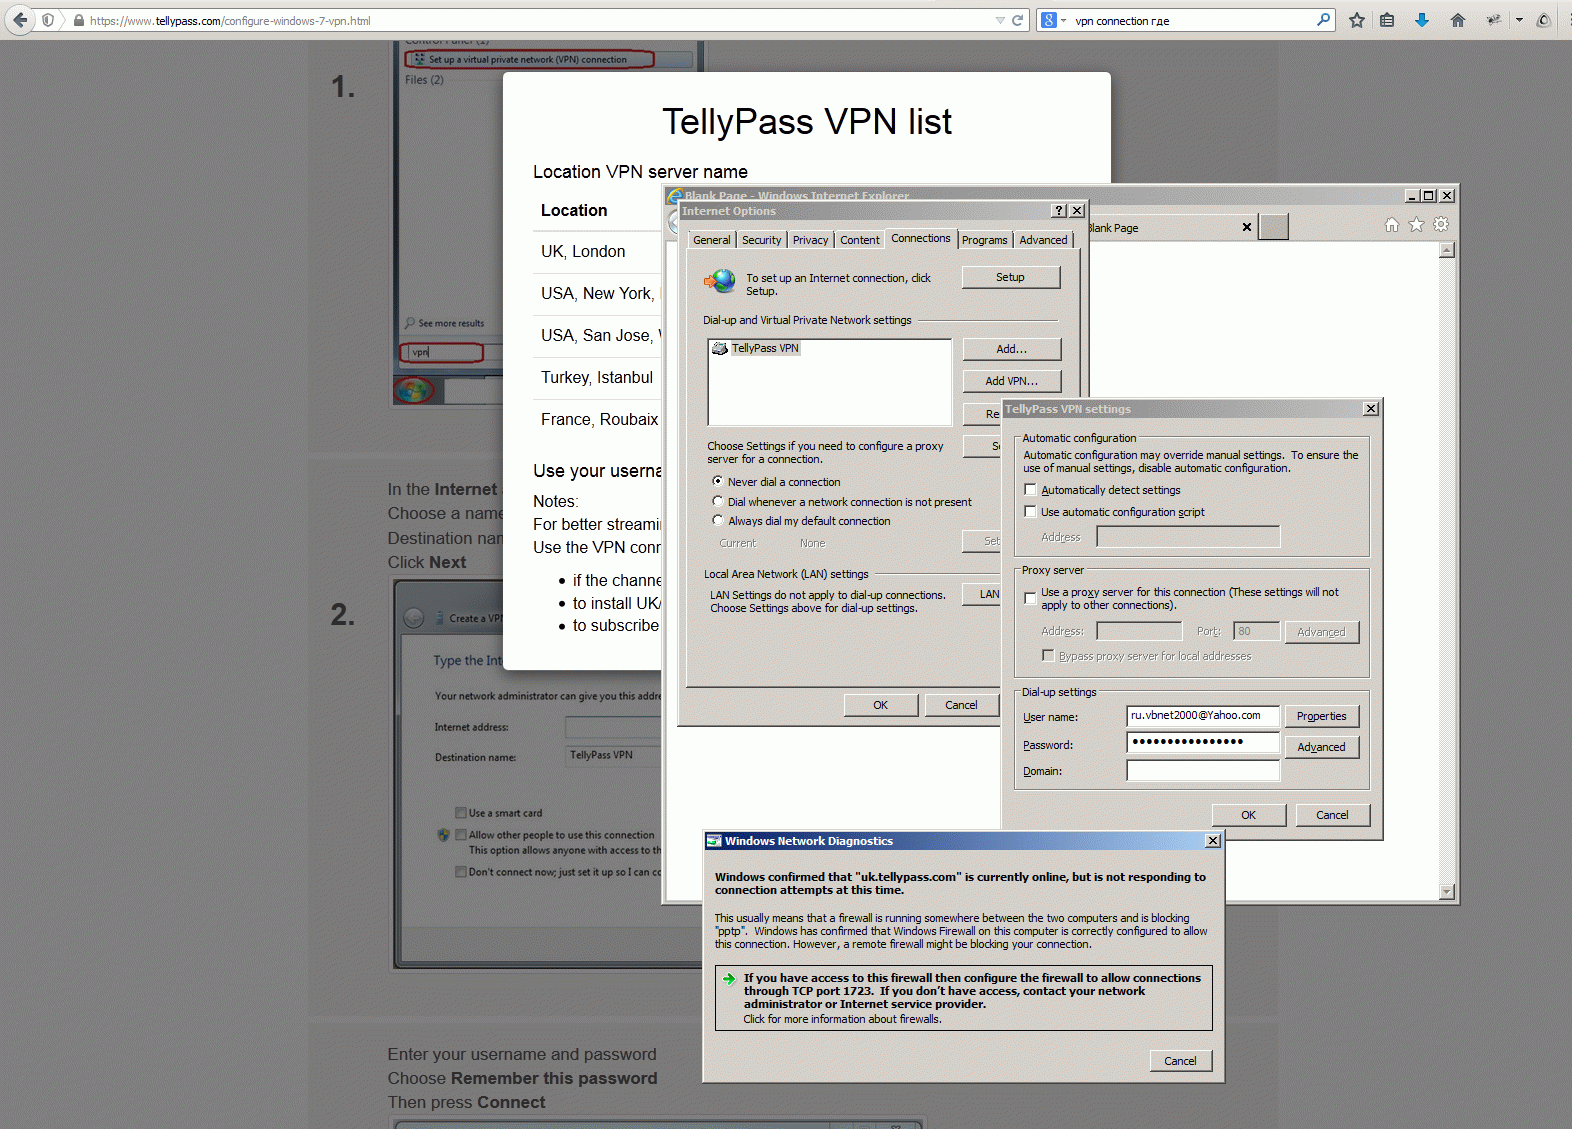Open the Content tab
The image size is (1572, 1129).
coord(860,240)
